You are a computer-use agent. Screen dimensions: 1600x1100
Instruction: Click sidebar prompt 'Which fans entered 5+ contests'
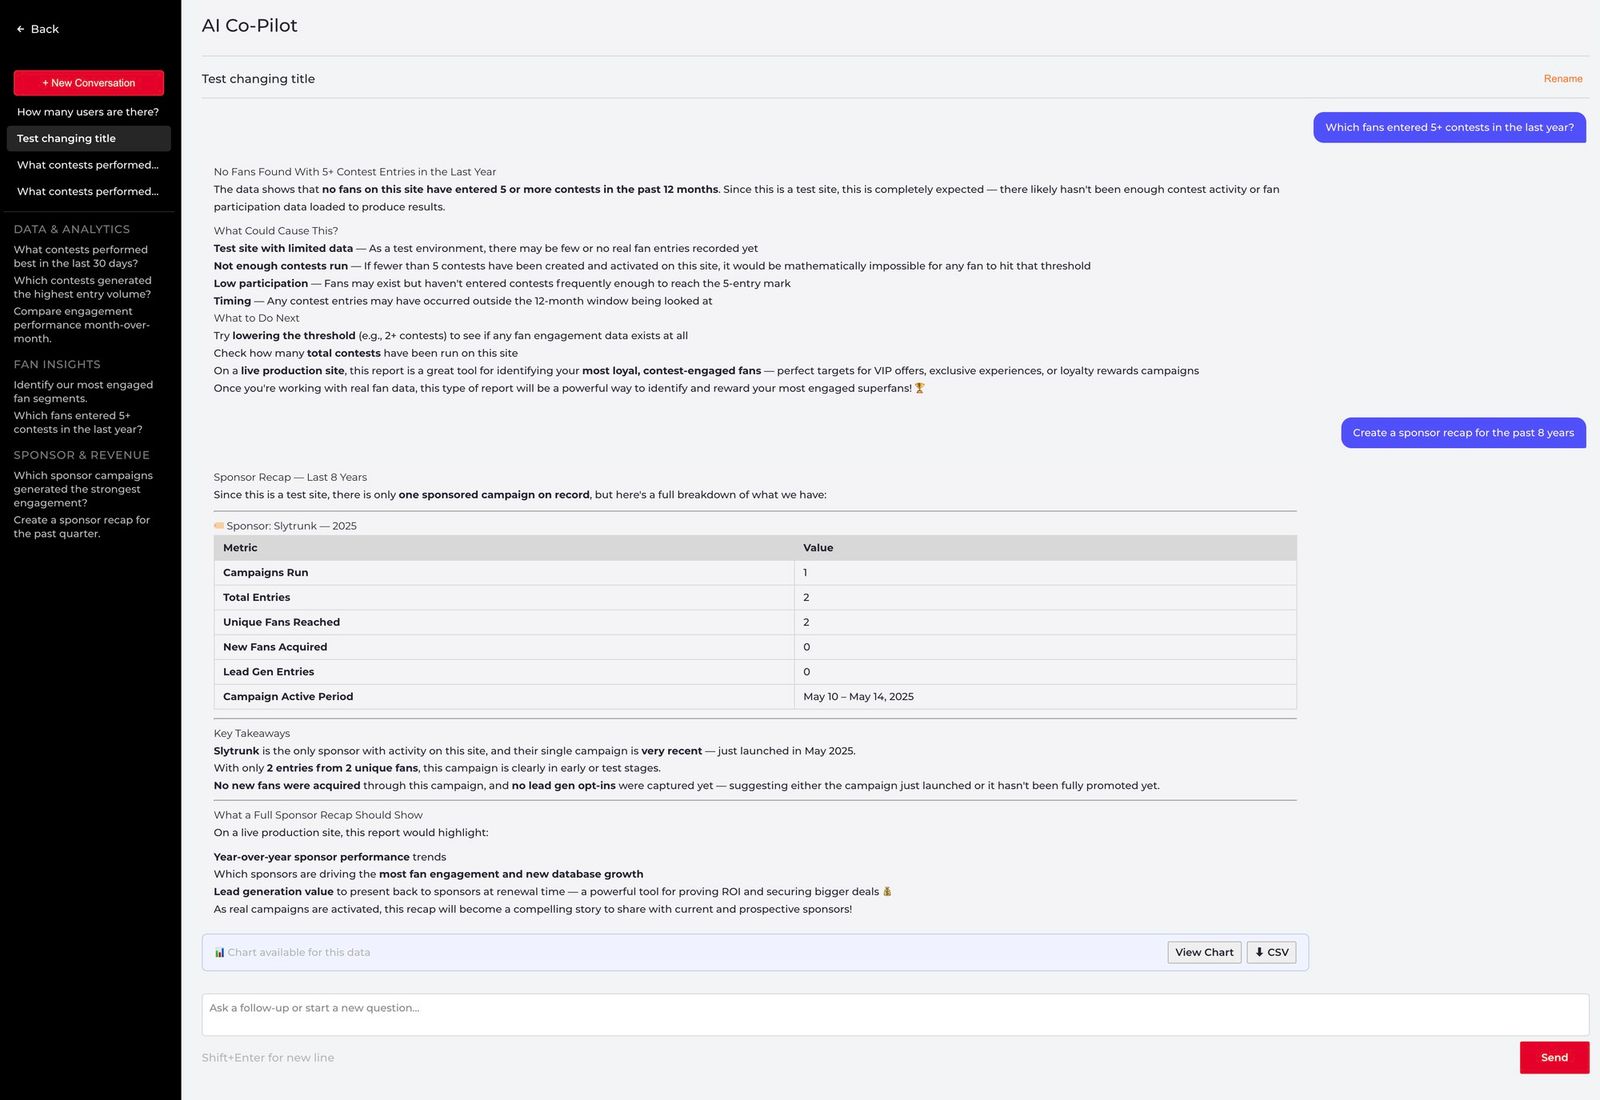78,423
